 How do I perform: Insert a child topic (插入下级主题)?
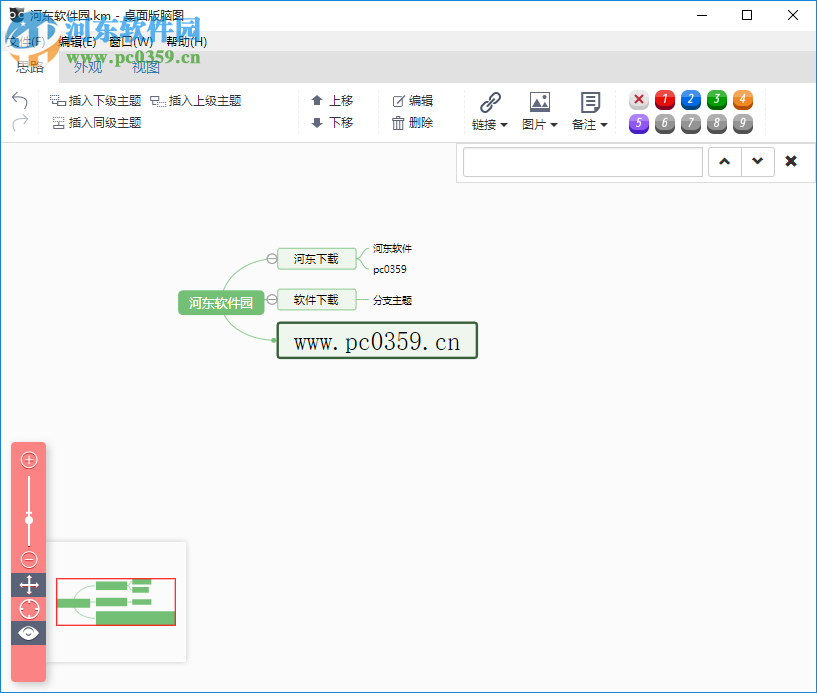click(x=95, y=101)
